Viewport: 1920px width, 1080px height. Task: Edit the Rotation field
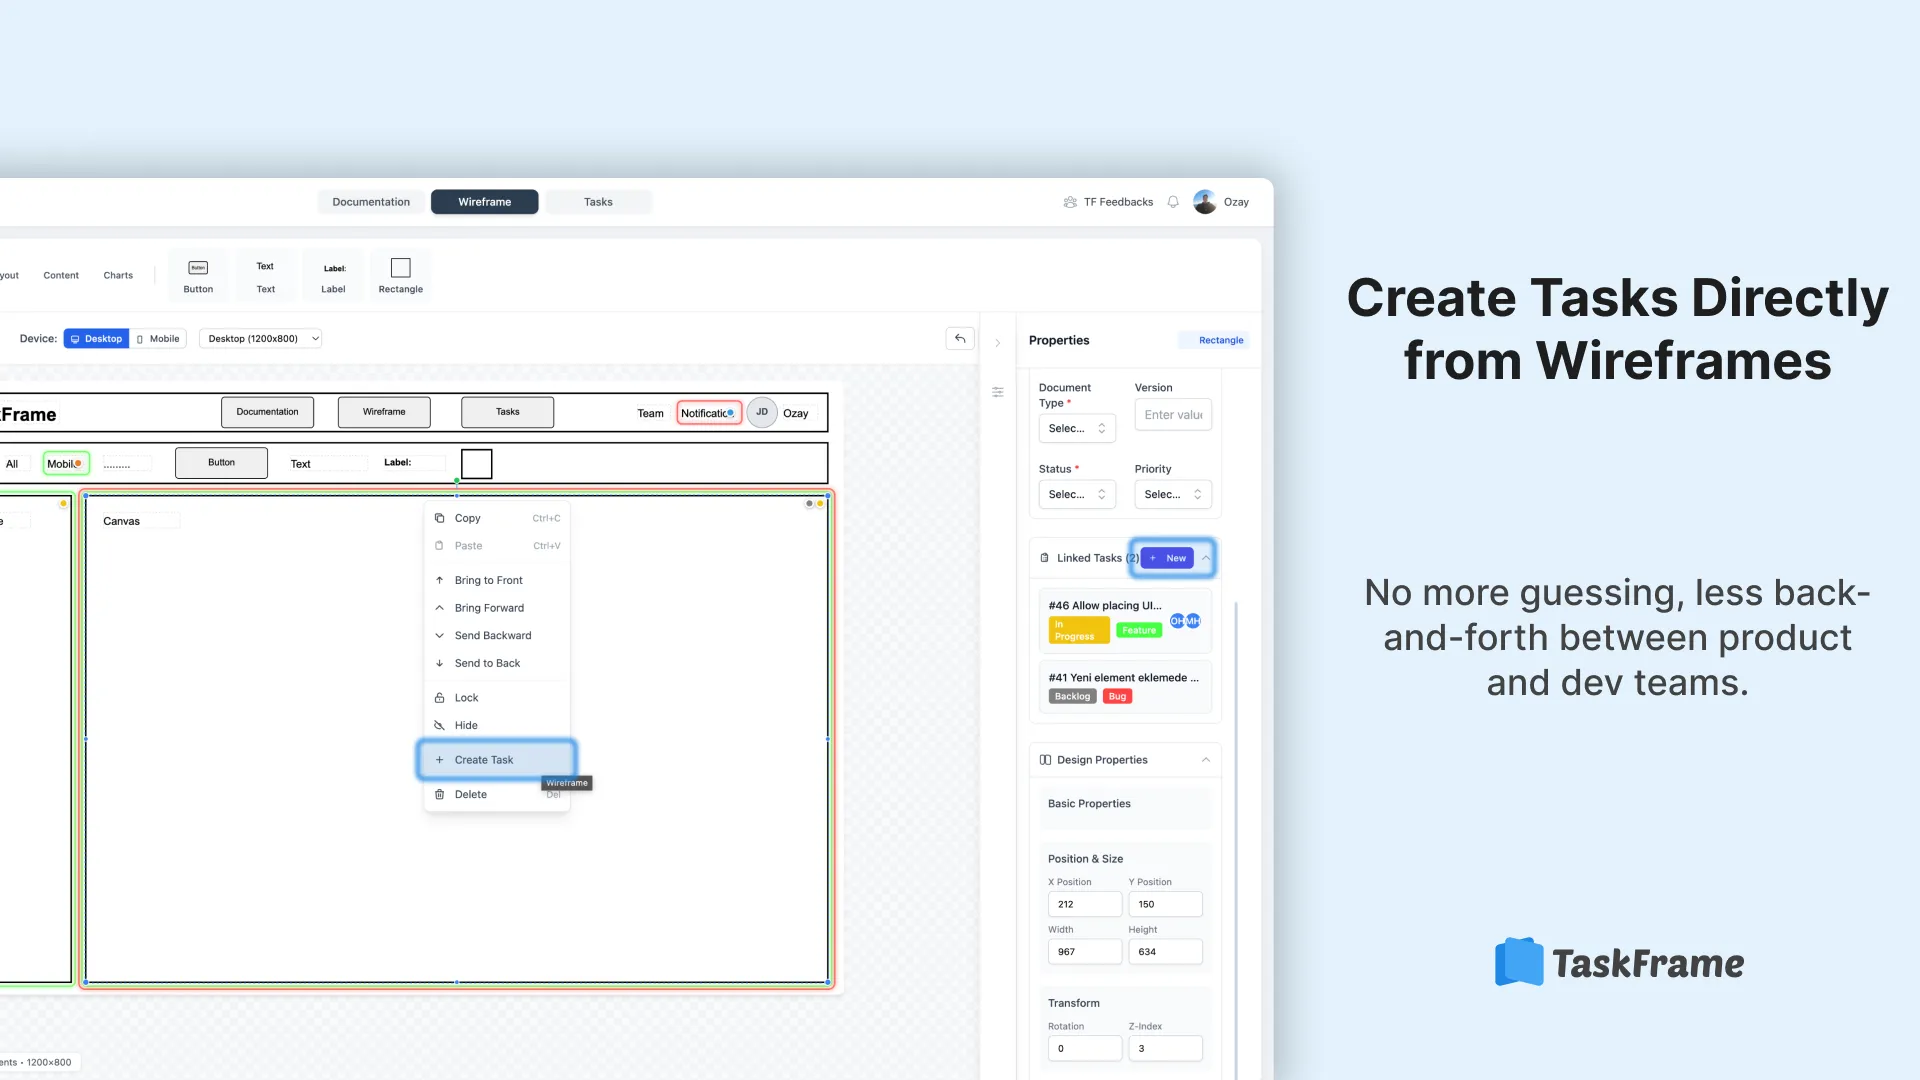pyautogui.click(x=1085, y=1049)
